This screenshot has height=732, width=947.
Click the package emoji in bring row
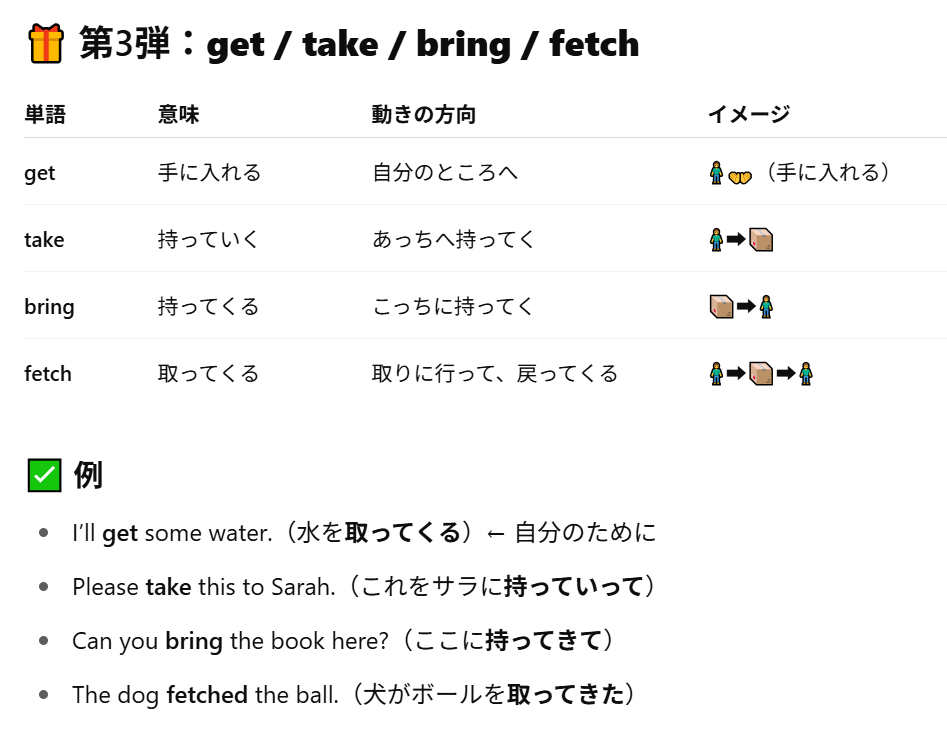point(721,307)
